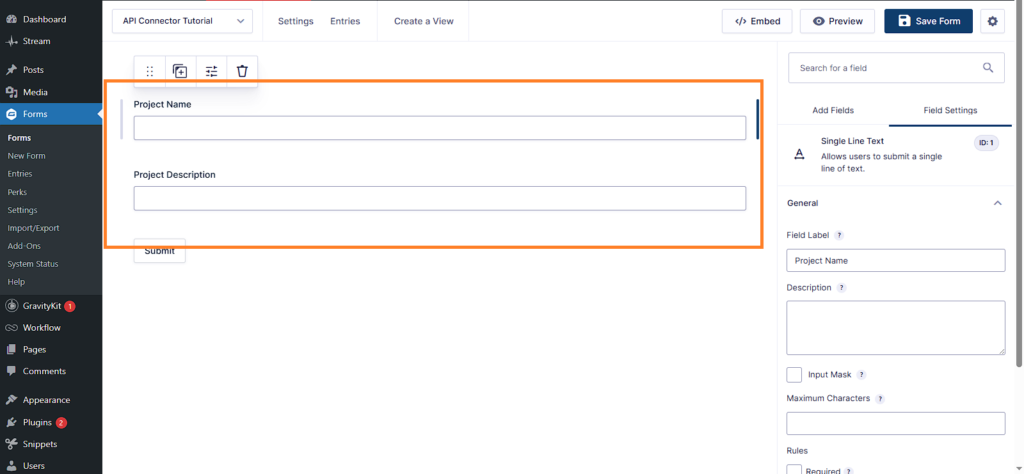Open System Status in the Forms submenu
Image resolution: width=1024 pixels, height=474 pixels.
coord(33,264)
